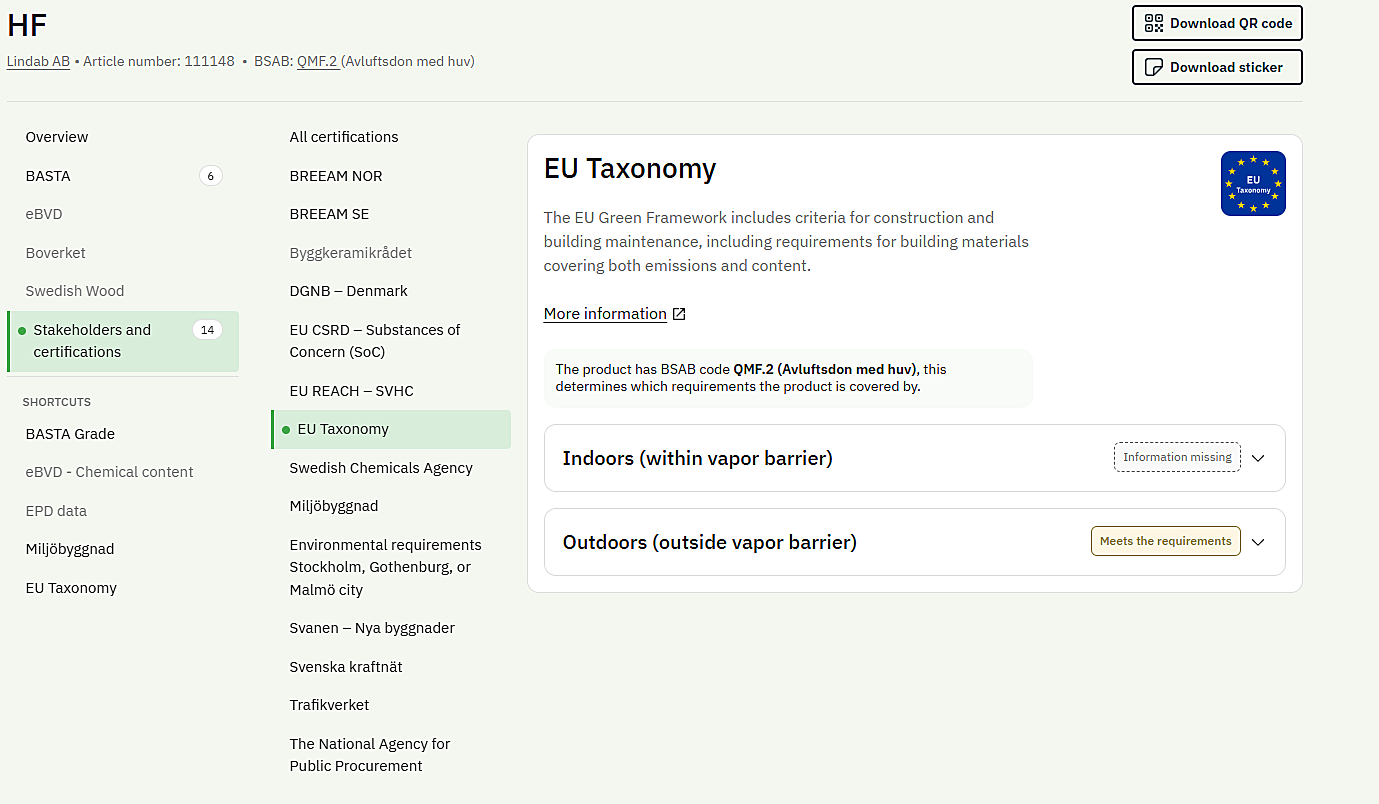Click the Stakeholders count badge showing 14
This screenshot has width=1379, height=804.
[x=207, y=330]
